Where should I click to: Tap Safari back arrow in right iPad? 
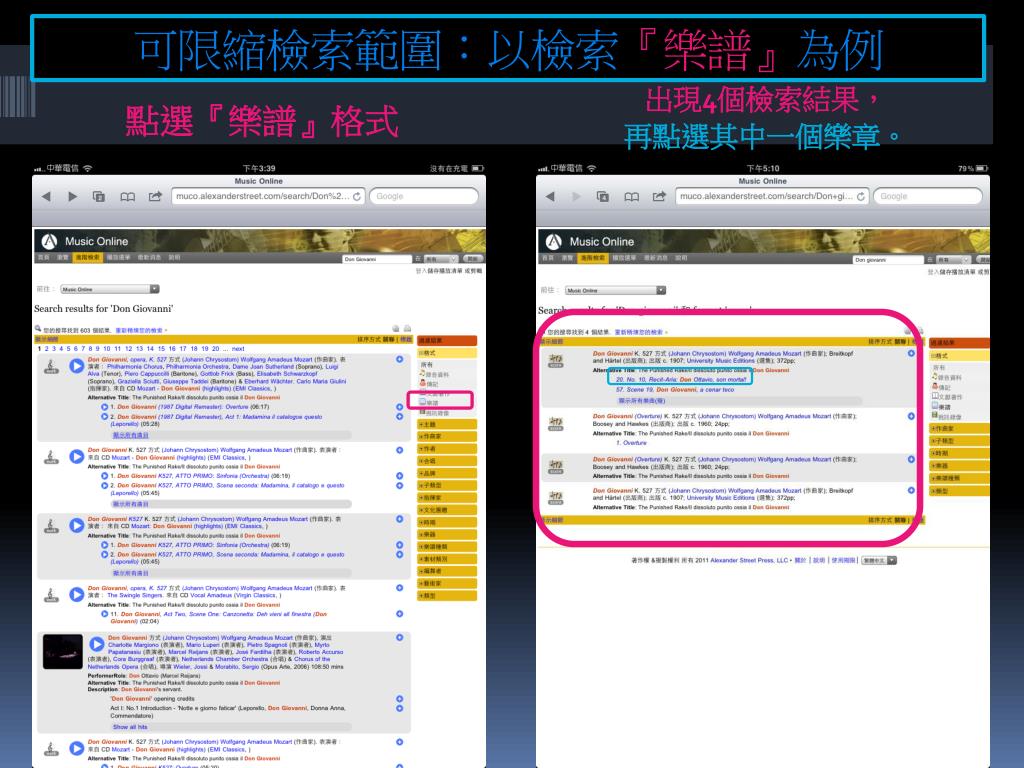click(x=550, y=197)
